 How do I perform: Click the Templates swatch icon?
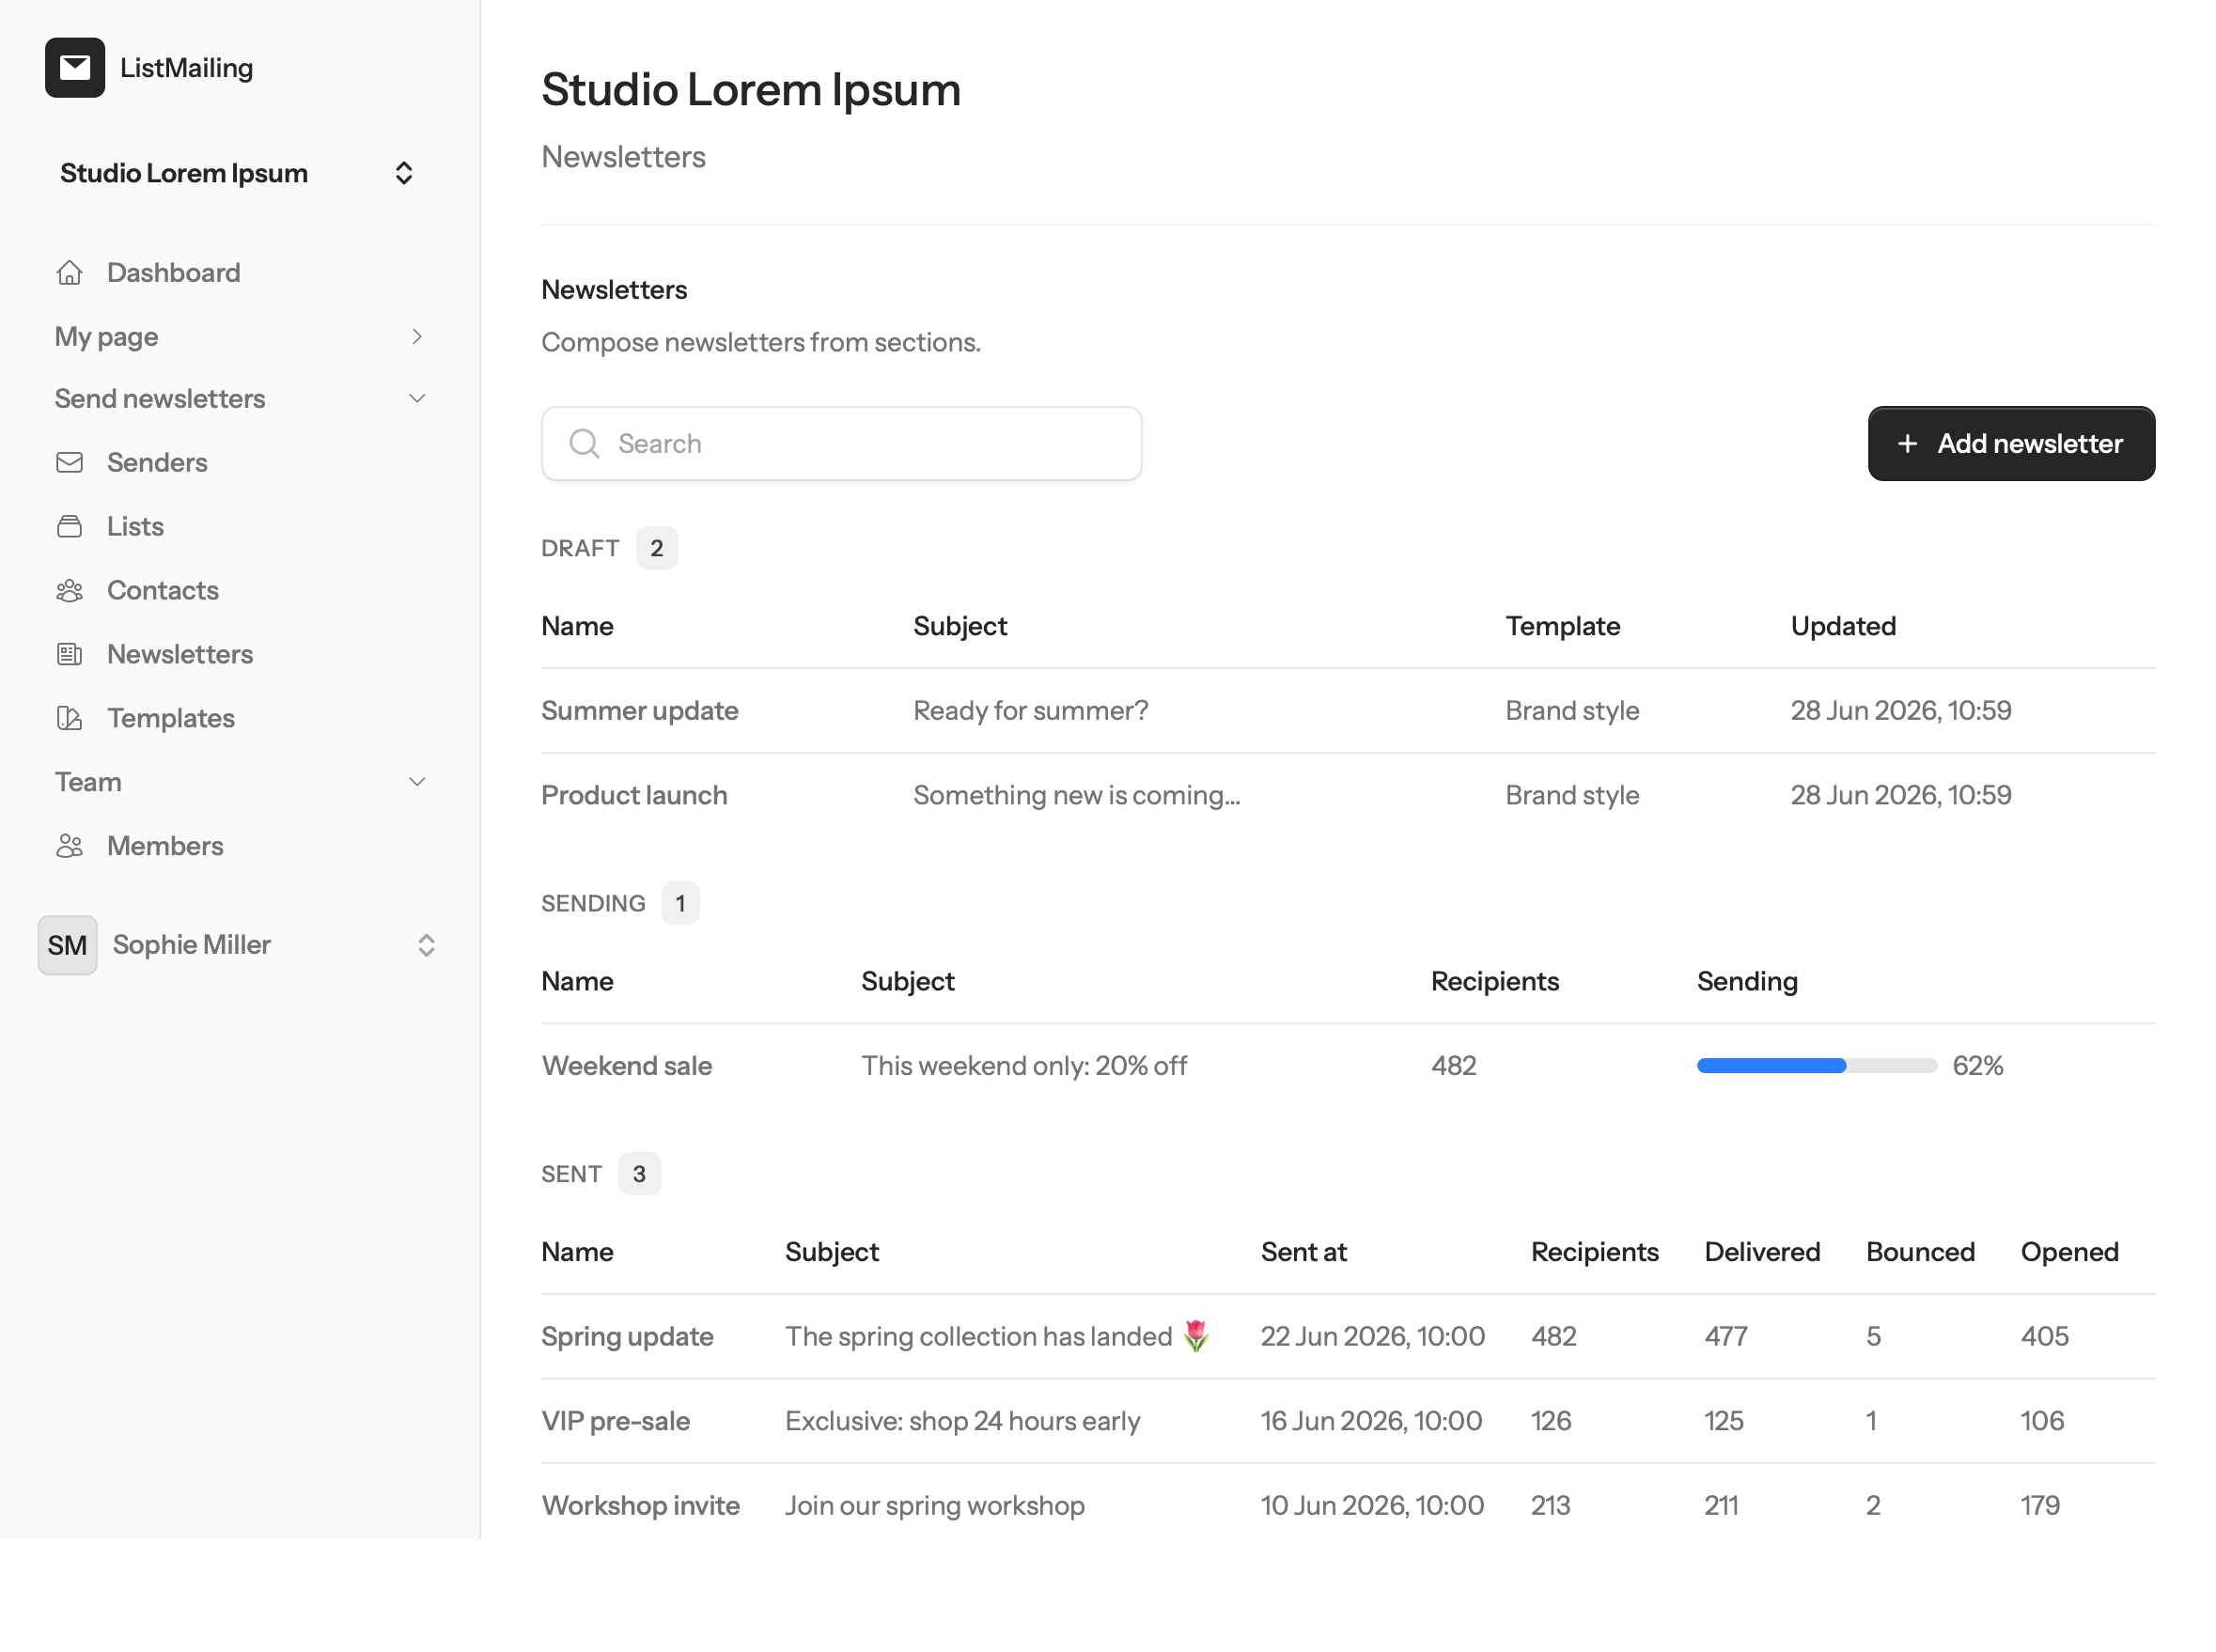(69, 719)
